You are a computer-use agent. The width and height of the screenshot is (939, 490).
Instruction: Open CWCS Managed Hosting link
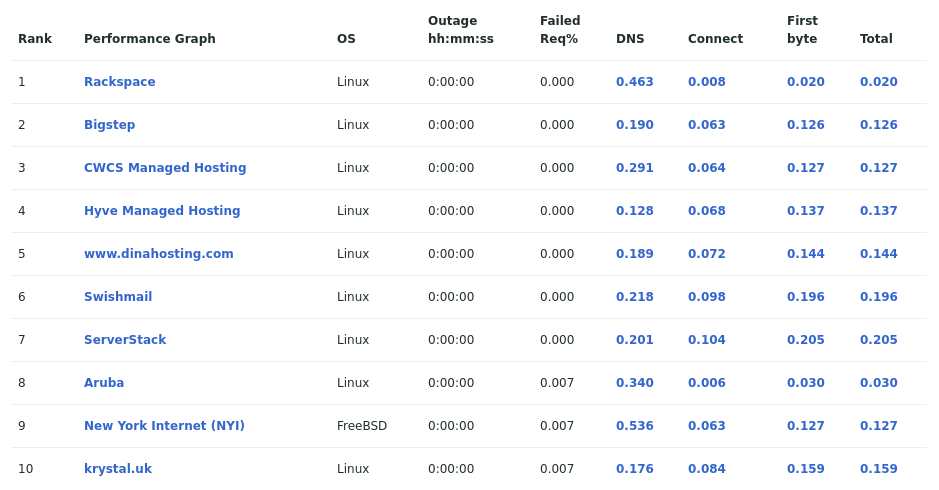point(165,168)
